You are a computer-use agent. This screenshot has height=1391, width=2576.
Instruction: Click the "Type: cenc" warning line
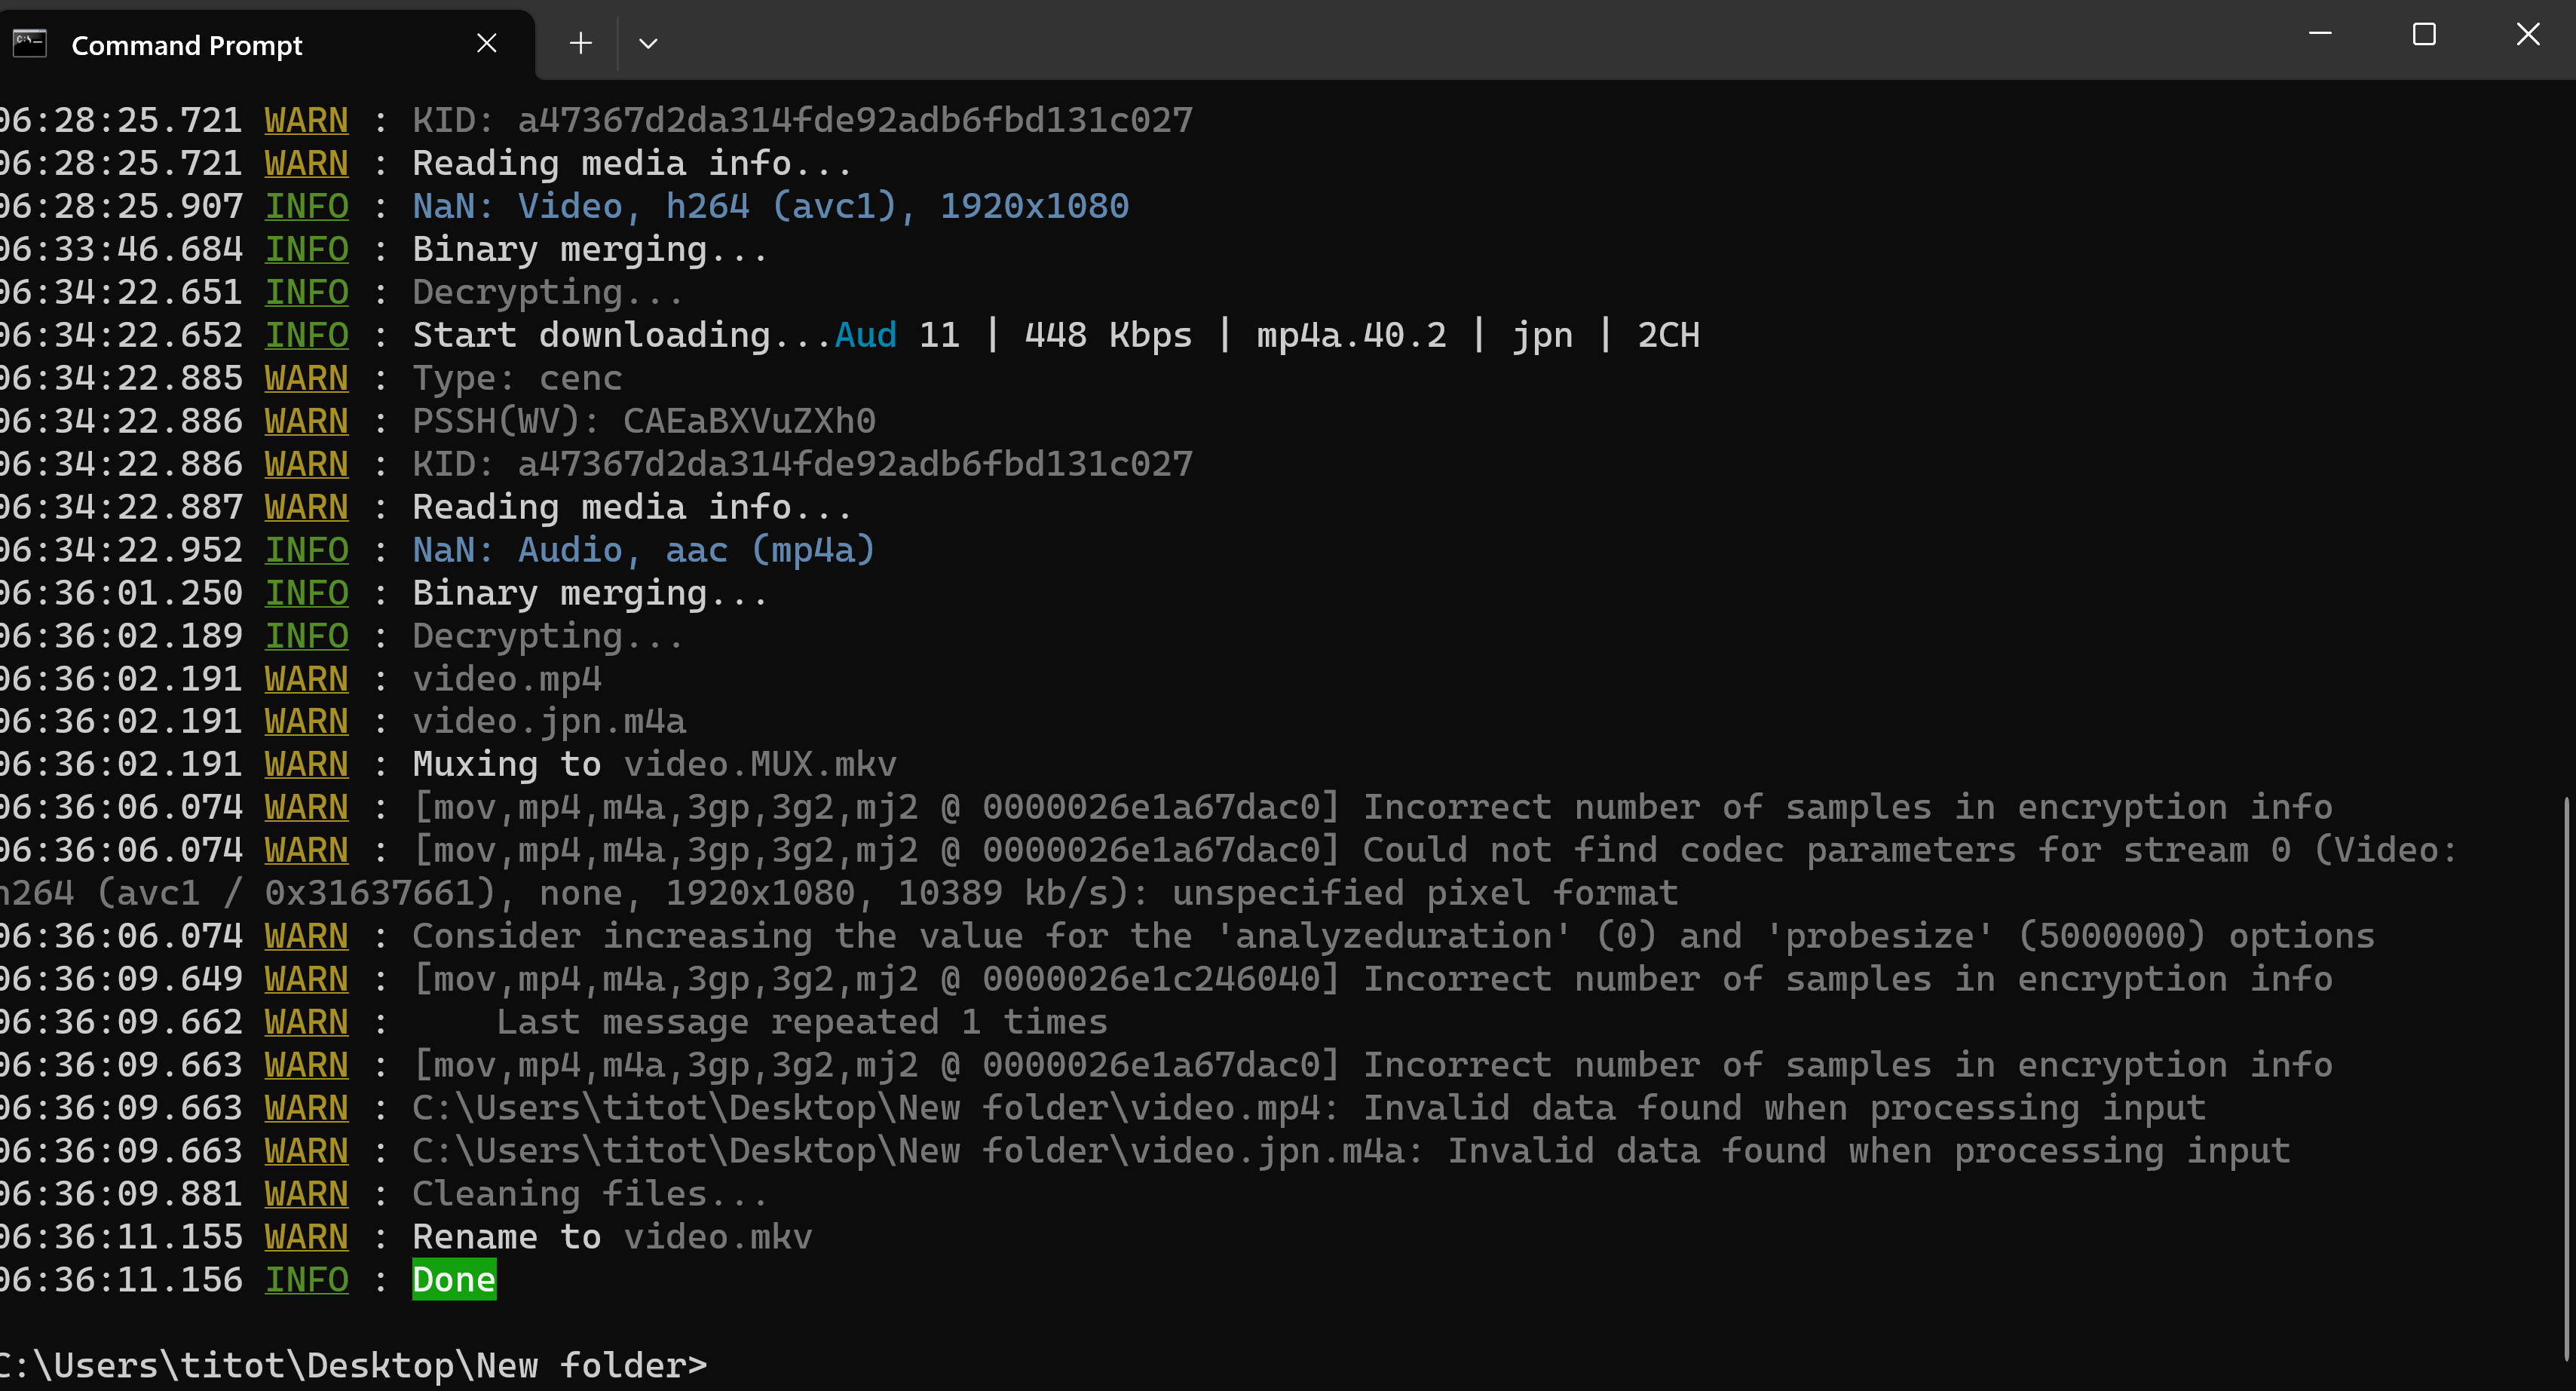517,378
